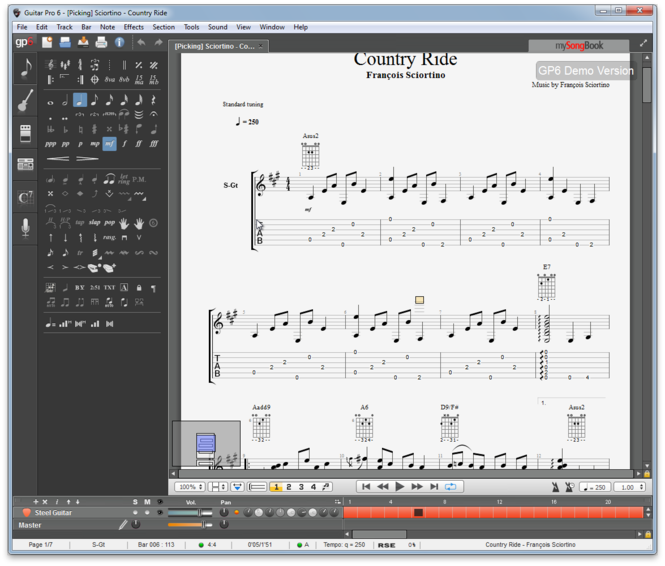This screenshot has width=665, height=566.
Task: Mute the Steel Guitar track
Action: click(147, 513)
